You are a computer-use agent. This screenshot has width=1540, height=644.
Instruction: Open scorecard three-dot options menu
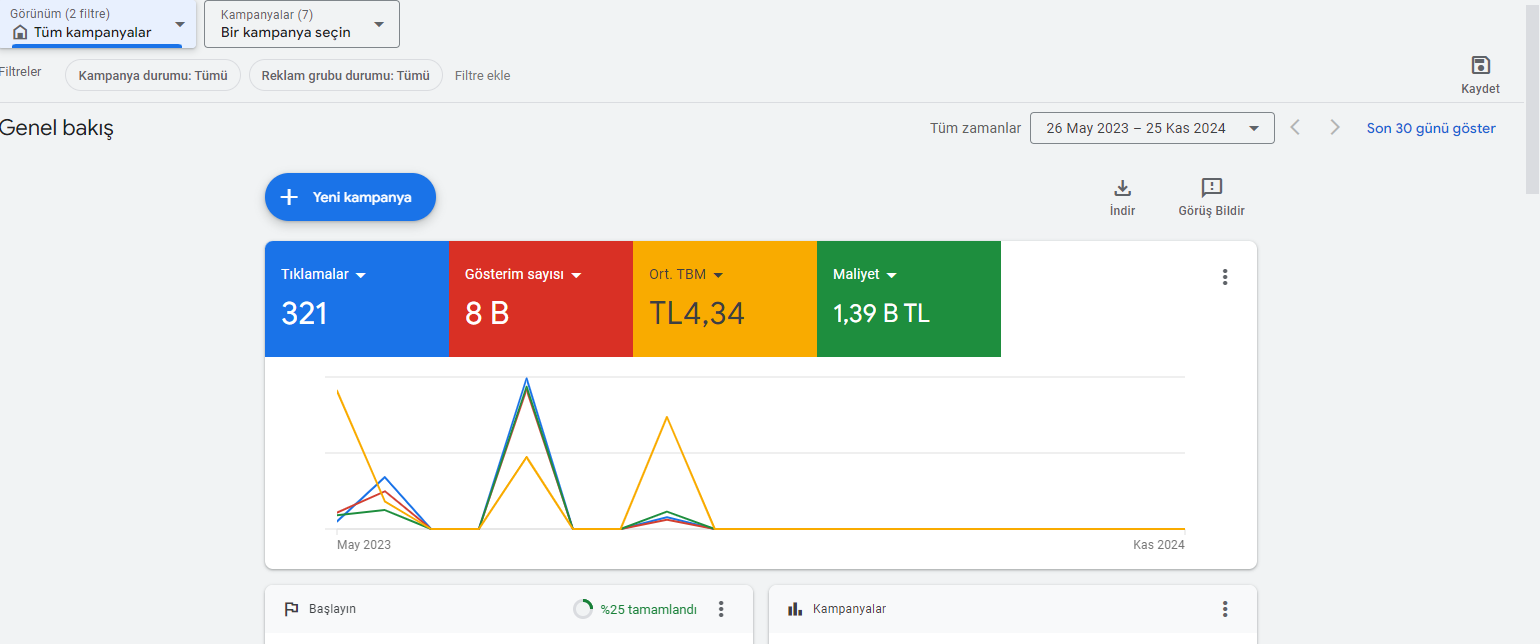[x=1224, y=277]
